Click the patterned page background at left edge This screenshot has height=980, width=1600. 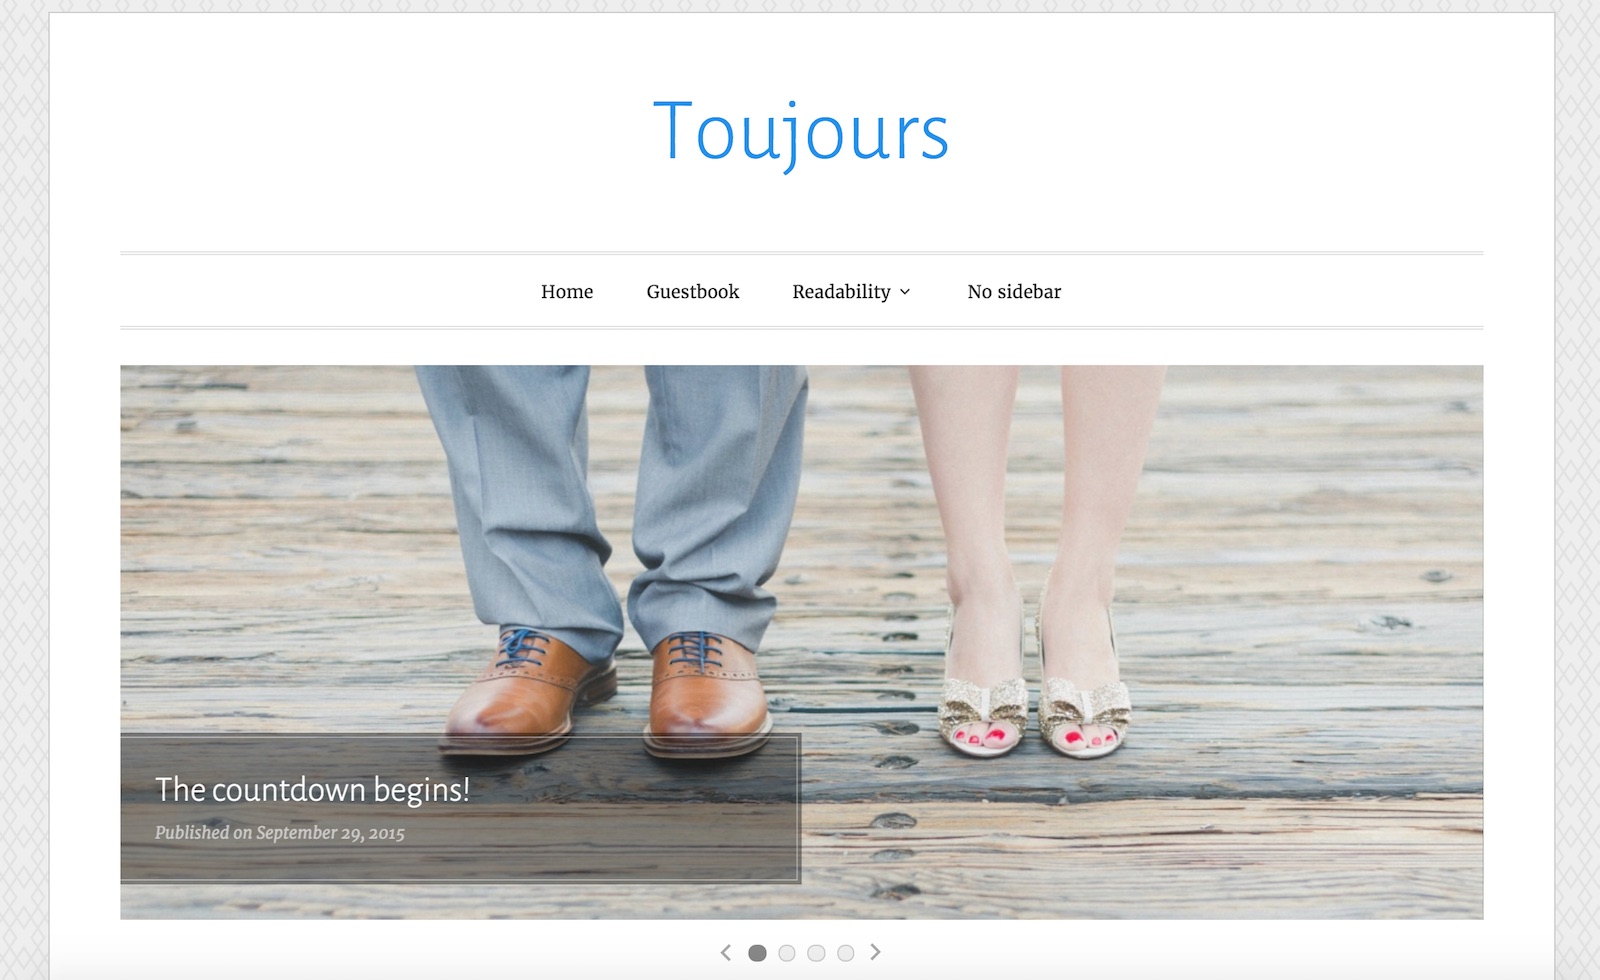[22, 500]
